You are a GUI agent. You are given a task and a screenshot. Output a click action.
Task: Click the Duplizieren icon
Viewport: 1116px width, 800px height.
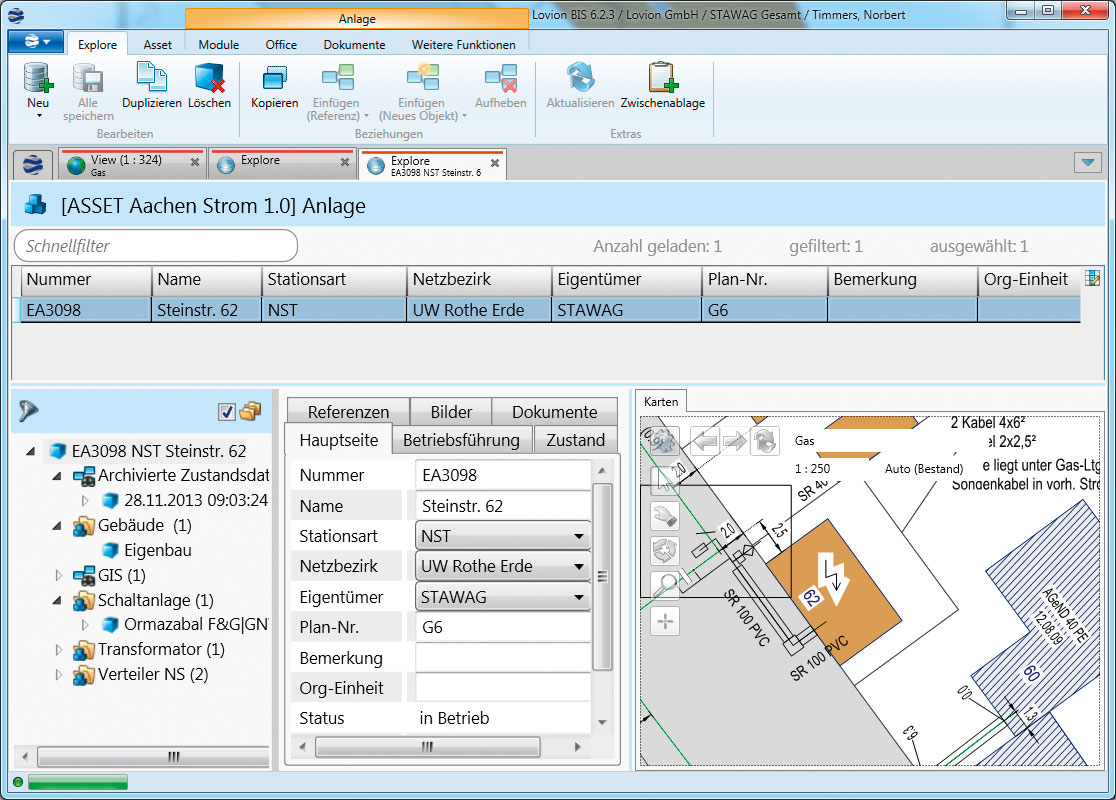(152, 78)
